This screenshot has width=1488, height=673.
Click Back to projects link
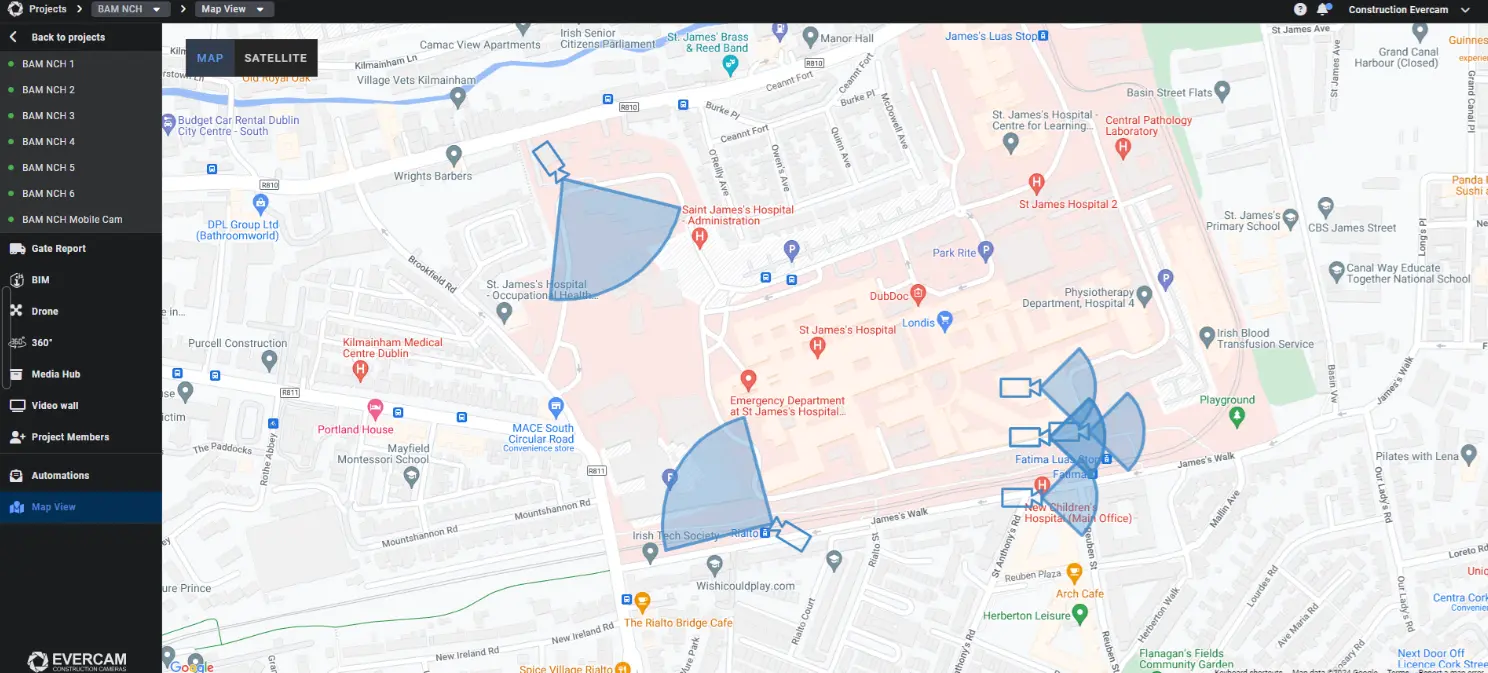point(68,37)
